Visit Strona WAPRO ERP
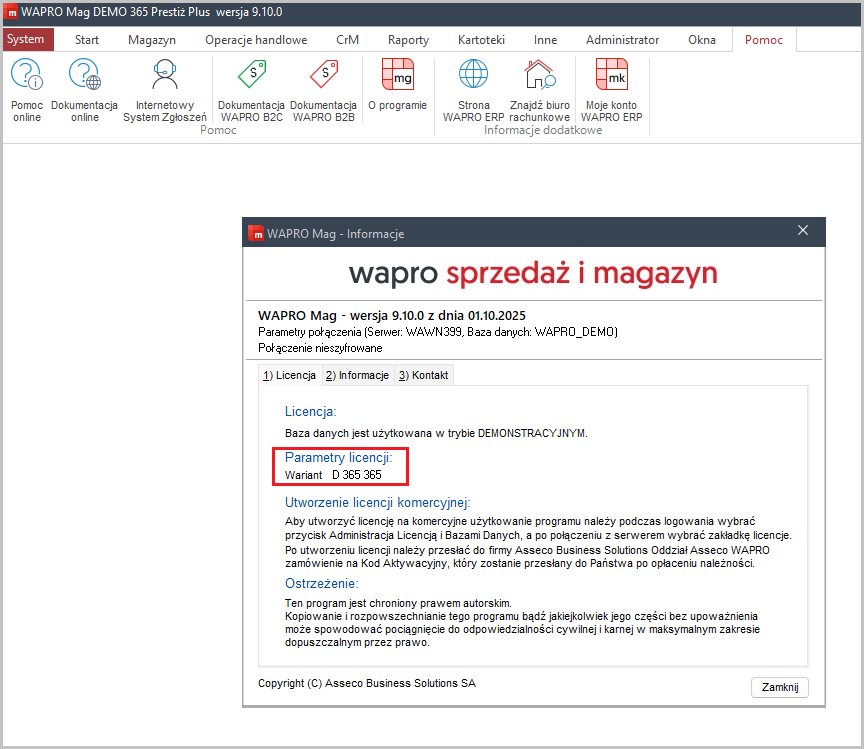Screen dimensions: 864x749 [473, 88]
